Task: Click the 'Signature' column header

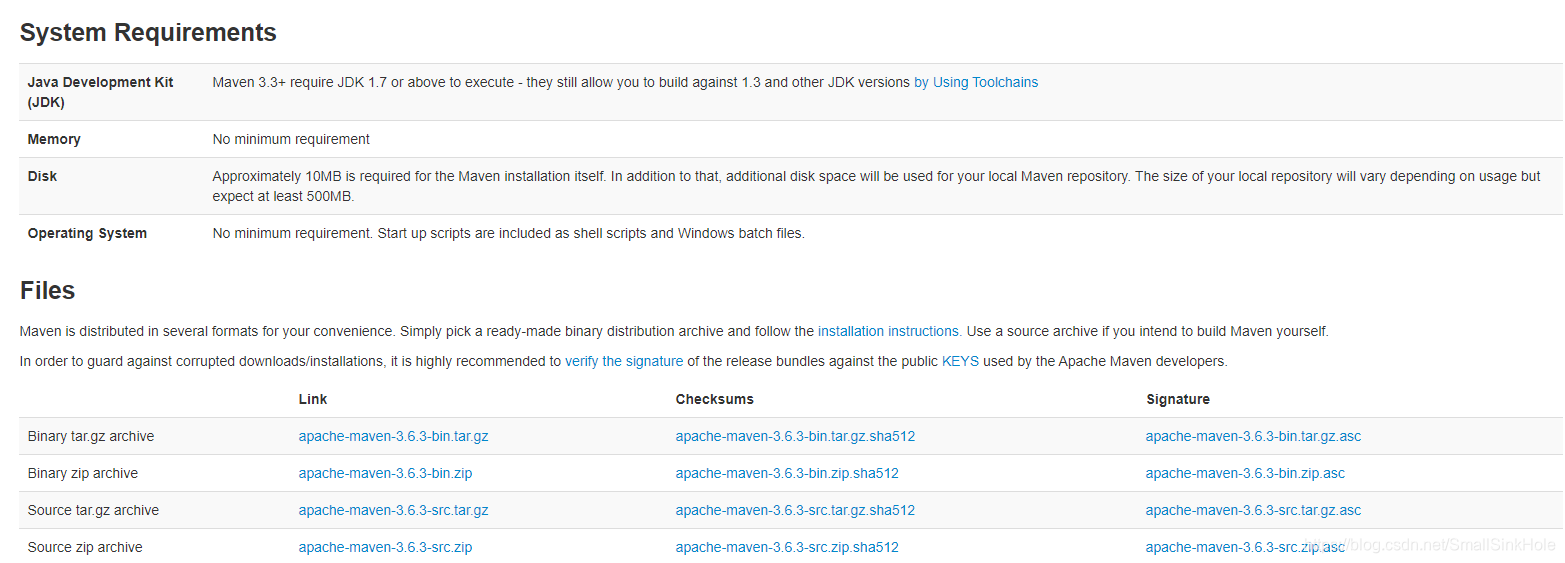Action: 1178,399
